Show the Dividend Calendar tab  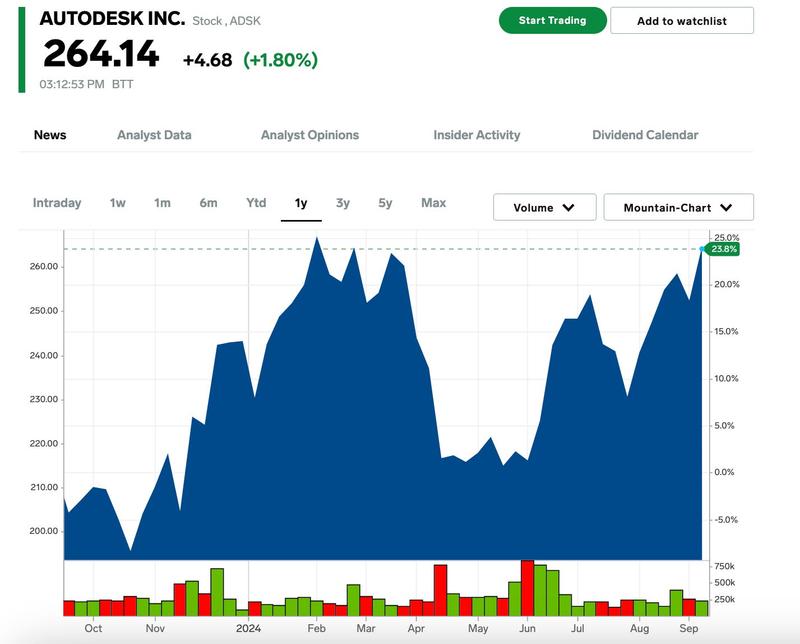[x=645, y=135]
